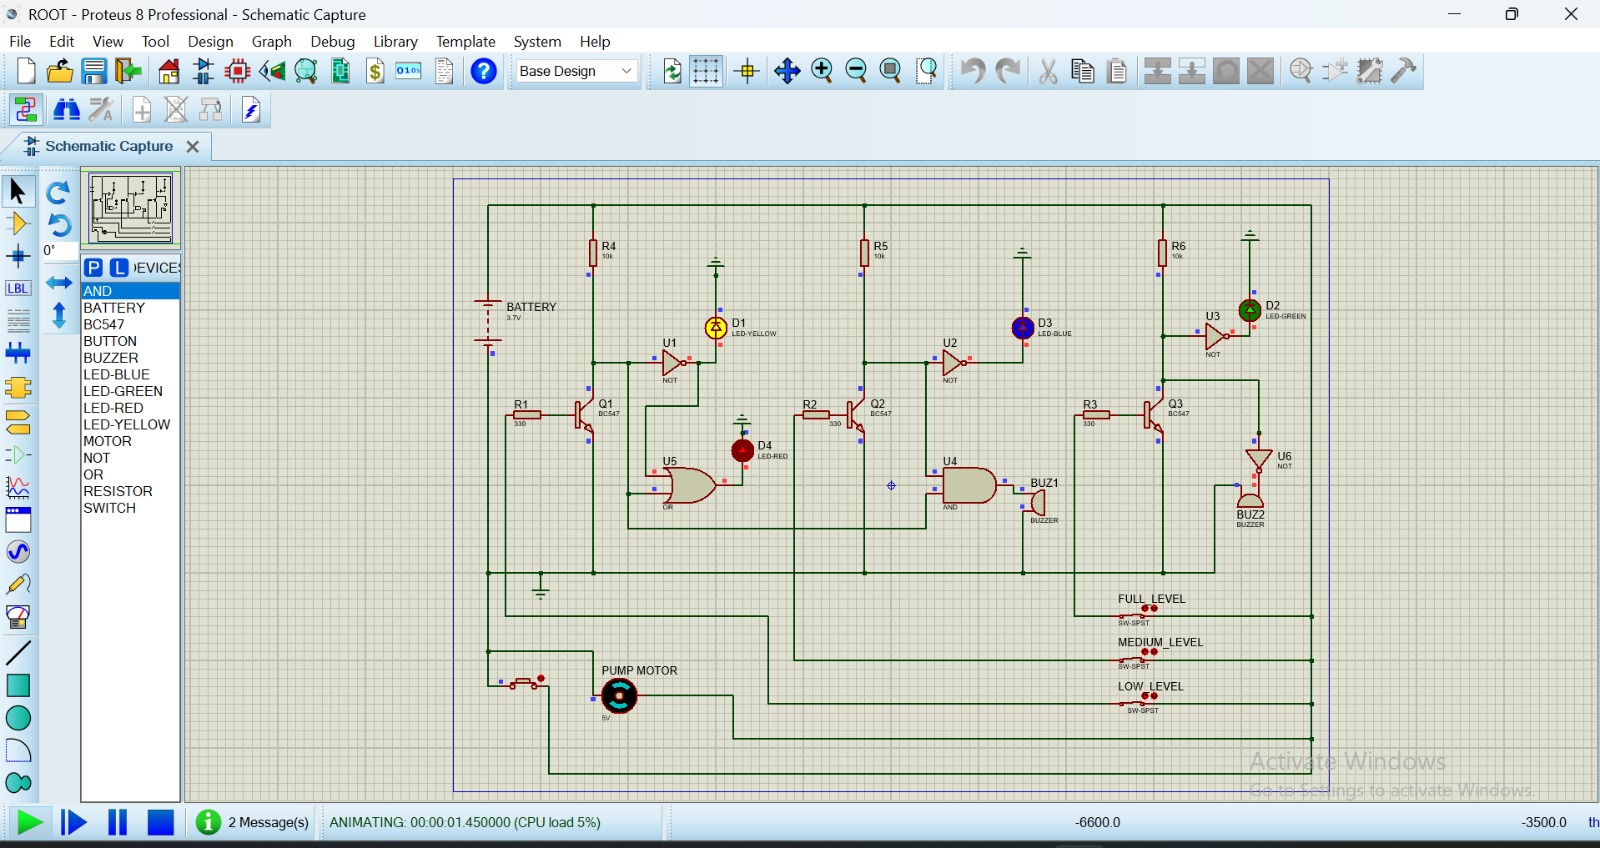Screen dimensions: 1600x848
Task: Open the Template menu
Action: click(x=465, y=41)
